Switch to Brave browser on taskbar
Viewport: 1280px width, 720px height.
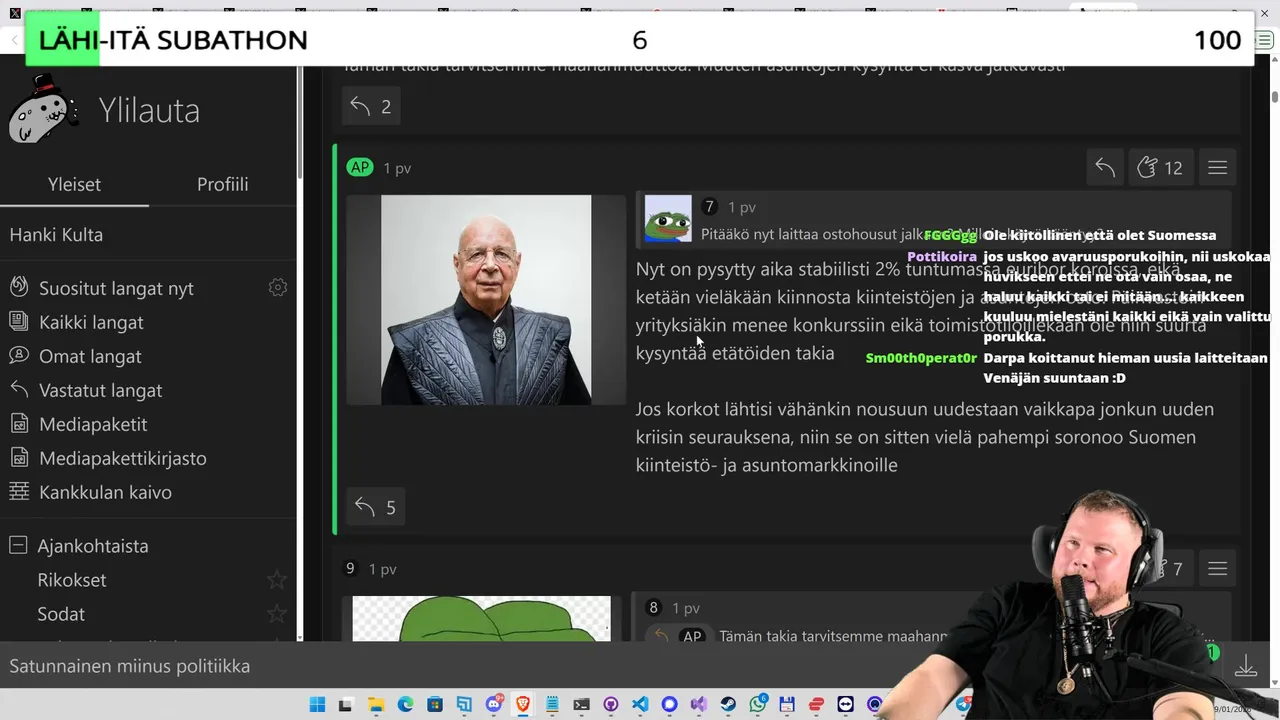click(x=523, y=705)
